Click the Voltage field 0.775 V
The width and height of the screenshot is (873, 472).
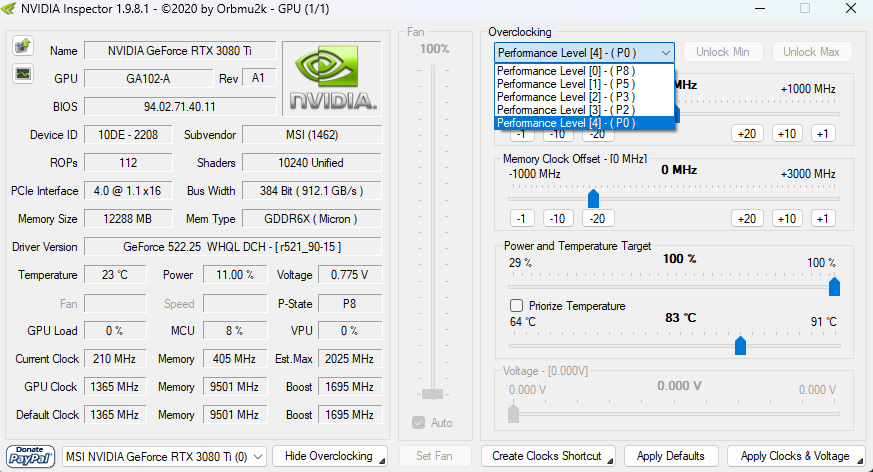pyautogui.click(x=350, y=275)
